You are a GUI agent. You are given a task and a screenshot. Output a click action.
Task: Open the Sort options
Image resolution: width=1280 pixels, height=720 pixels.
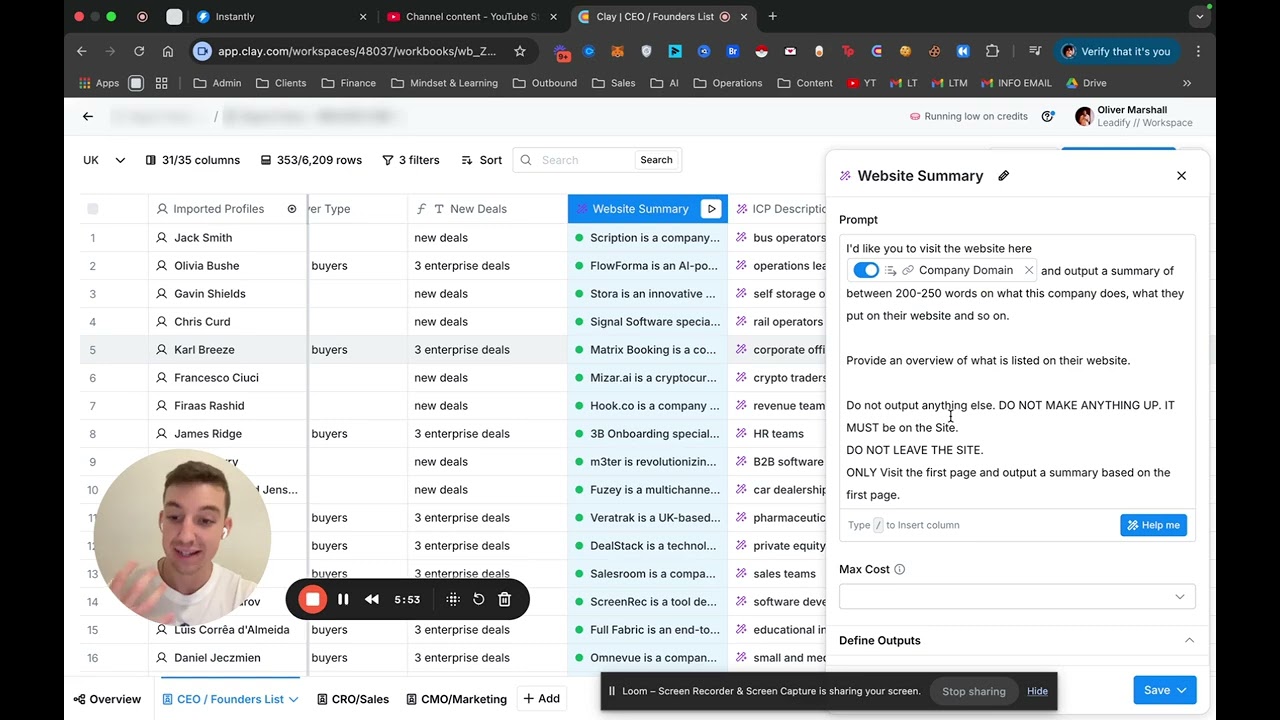pos(482,160)
